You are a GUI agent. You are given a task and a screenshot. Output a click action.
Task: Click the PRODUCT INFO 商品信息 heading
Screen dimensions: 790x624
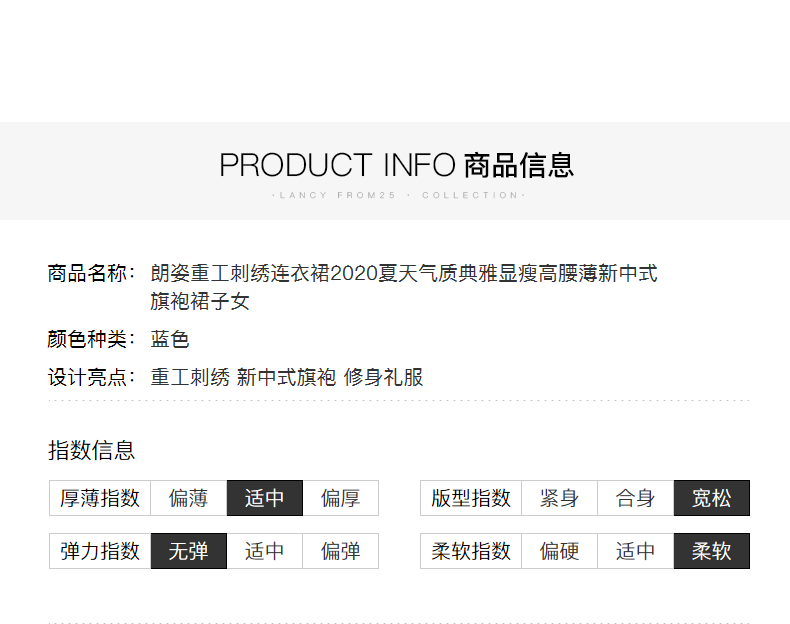[397, 165]
